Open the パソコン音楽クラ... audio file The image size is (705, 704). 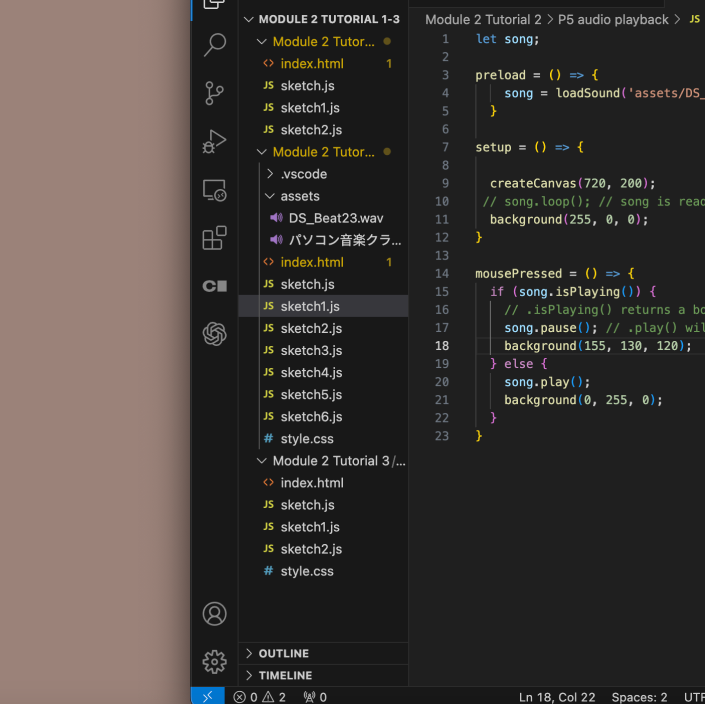(x=323, y=240)
